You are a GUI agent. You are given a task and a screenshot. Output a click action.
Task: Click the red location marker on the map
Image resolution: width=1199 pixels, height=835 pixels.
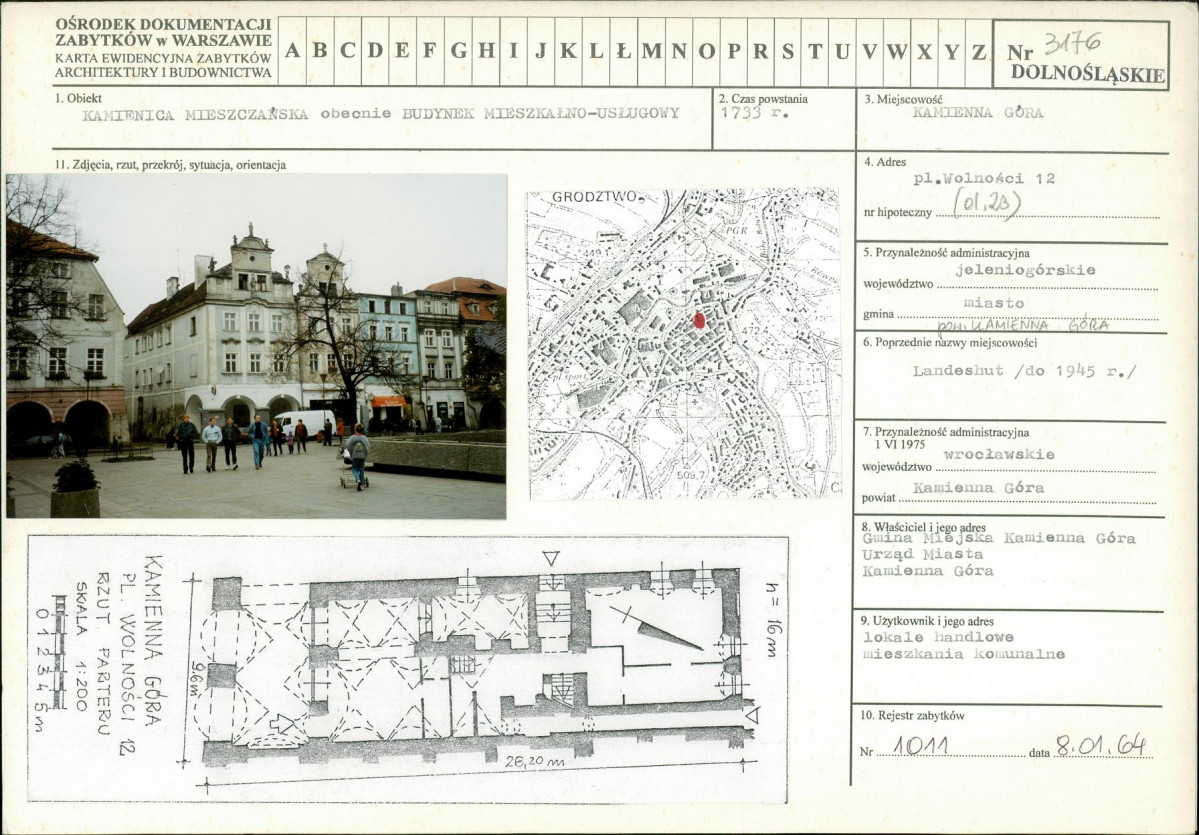click(x=699, y=320)
